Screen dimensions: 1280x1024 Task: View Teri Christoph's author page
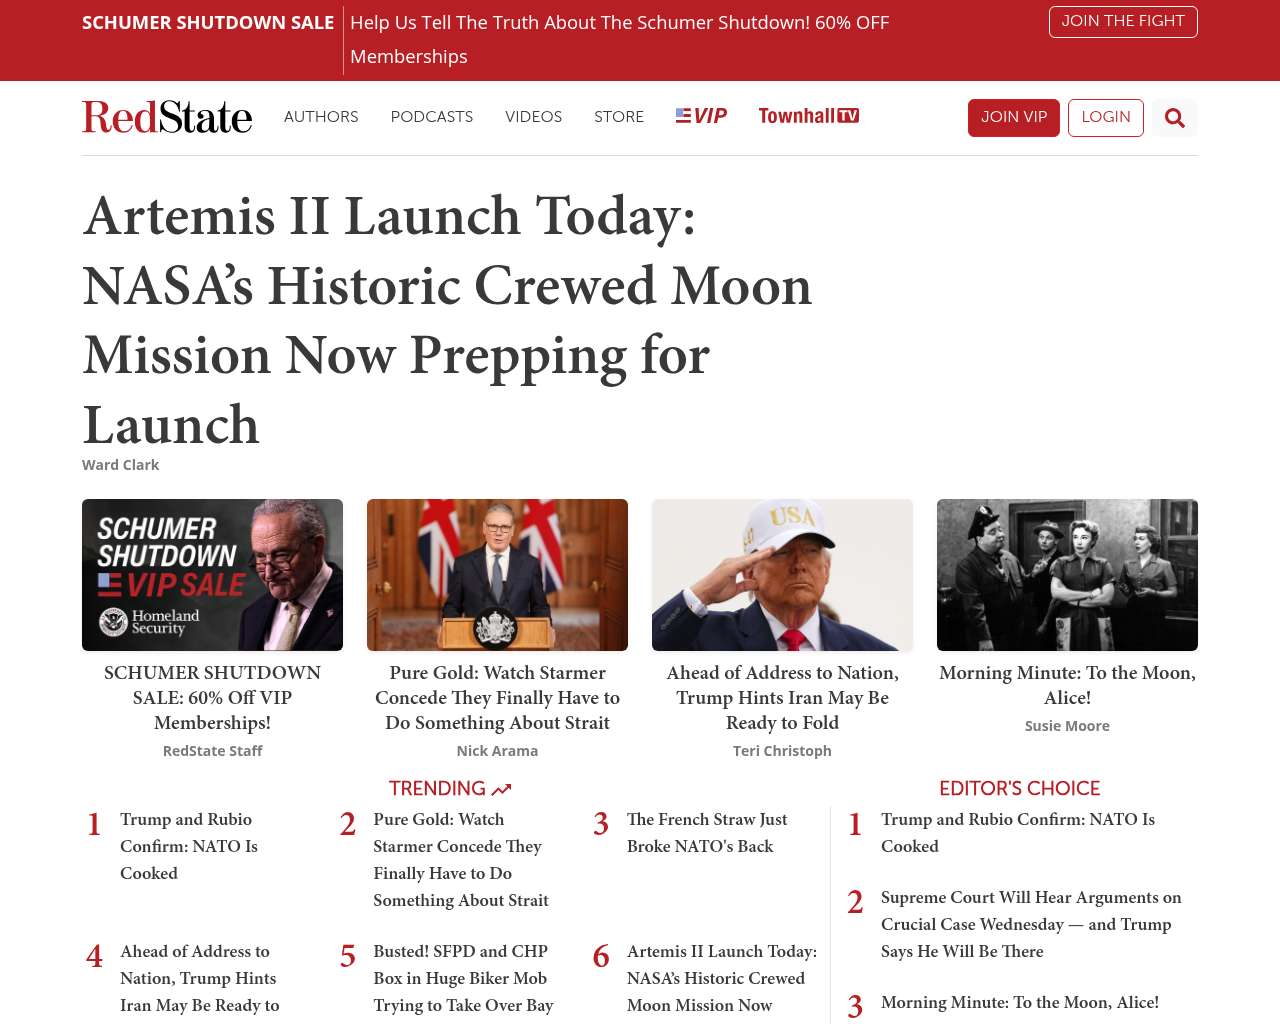coord(782,751)
